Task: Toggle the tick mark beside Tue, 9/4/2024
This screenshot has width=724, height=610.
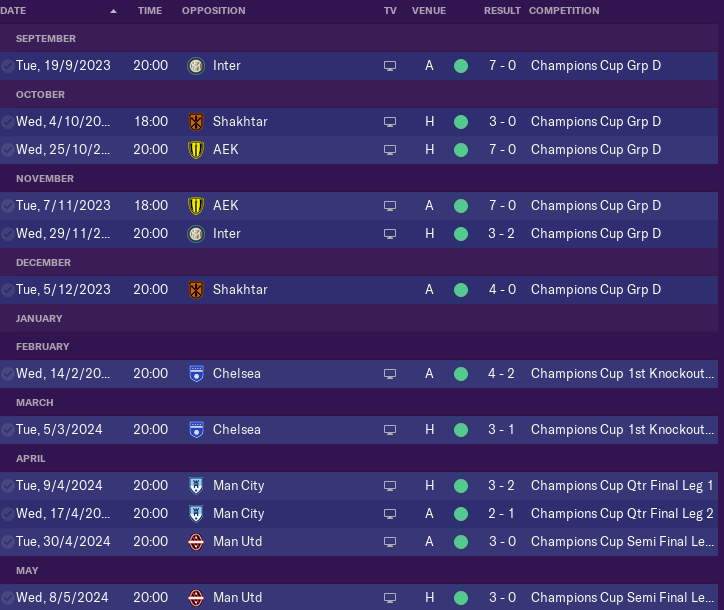Action: 8,486
